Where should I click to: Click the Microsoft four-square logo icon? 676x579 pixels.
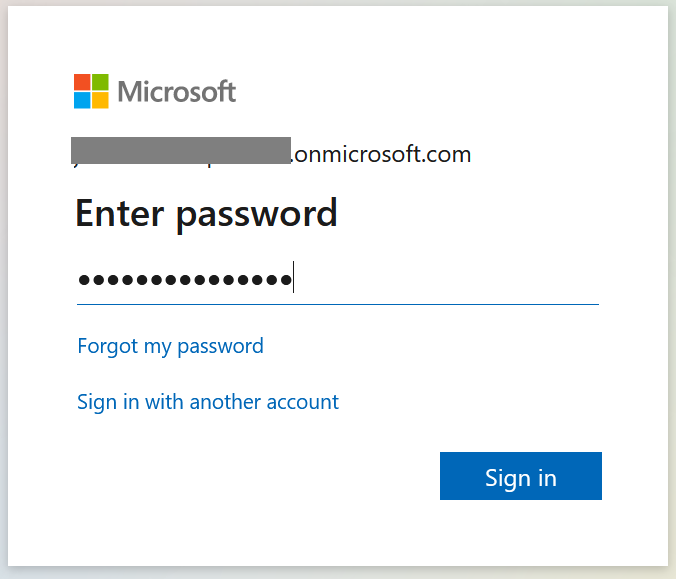coord(91,91)
